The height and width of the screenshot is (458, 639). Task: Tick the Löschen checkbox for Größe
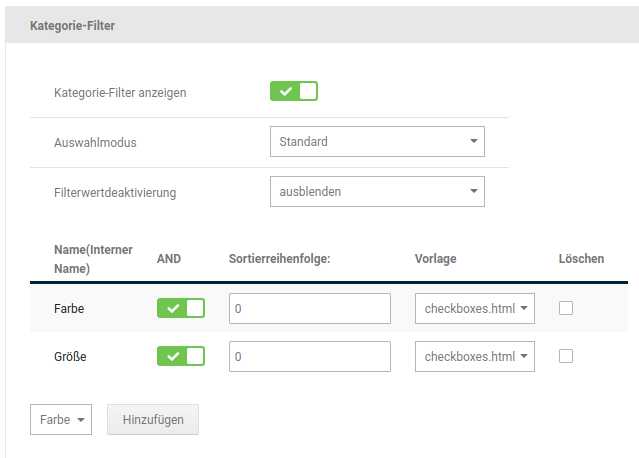coord(566,356)
